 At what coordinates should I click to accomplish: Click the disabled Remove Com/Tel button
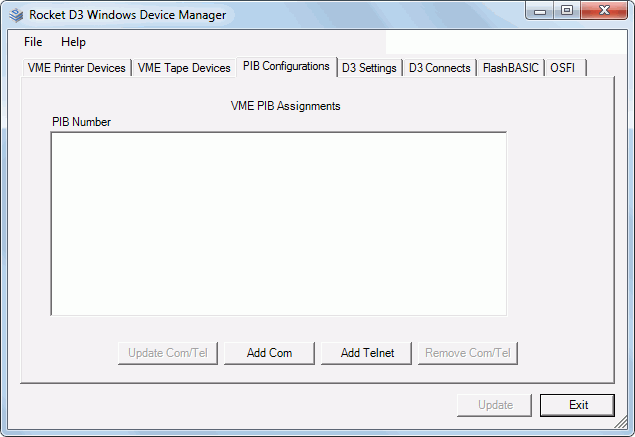coord(468,353)
